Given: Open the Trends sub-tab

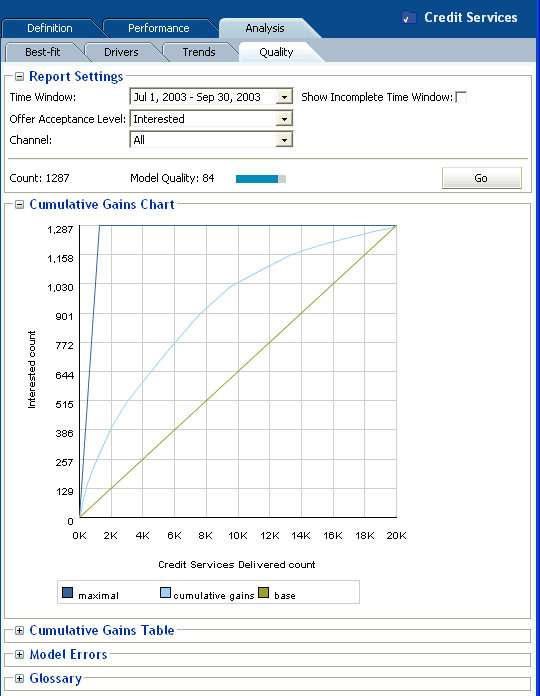Looking at the screenshot, I should 199,52.
